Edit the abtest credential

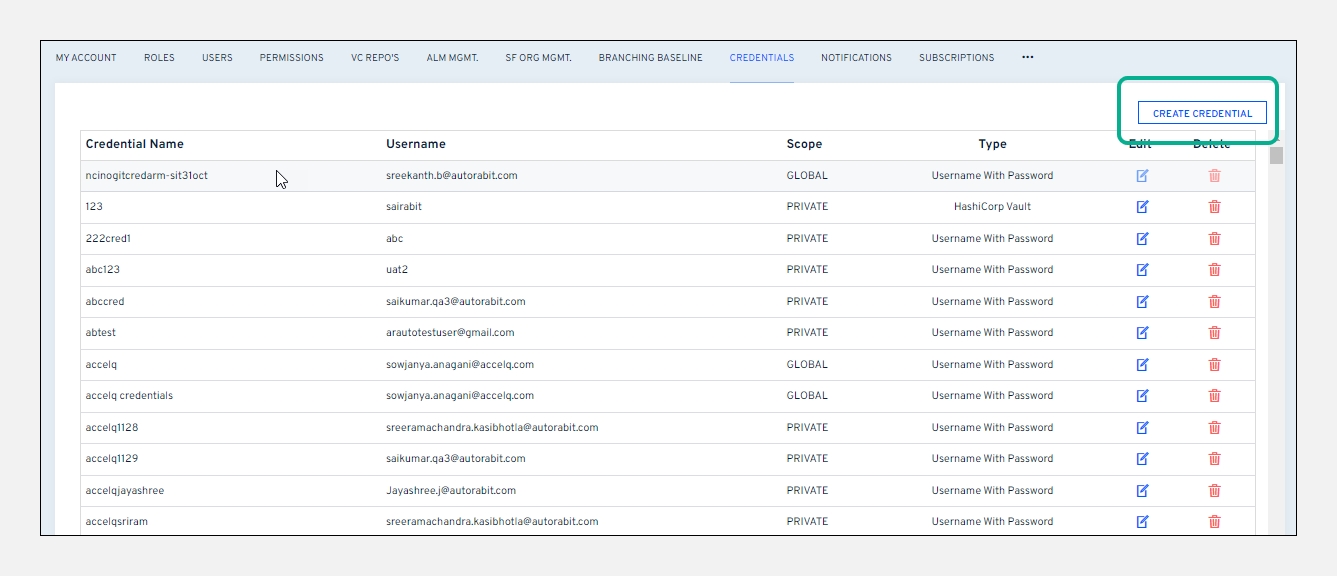(1142, 333)
